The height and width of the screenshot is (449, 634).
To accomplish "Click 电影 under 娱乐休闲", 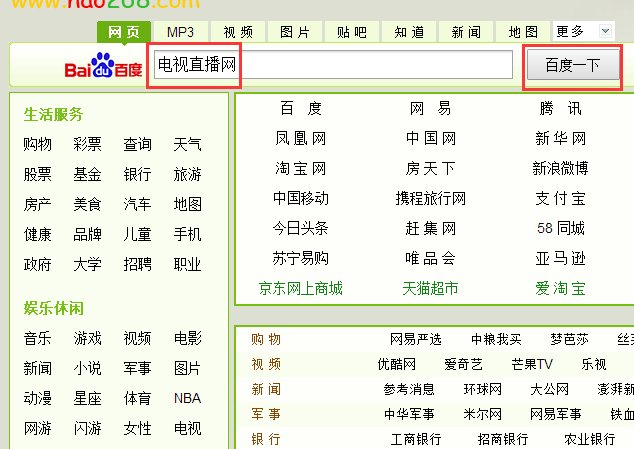I will pyautogui.click(x=187, y=338).
